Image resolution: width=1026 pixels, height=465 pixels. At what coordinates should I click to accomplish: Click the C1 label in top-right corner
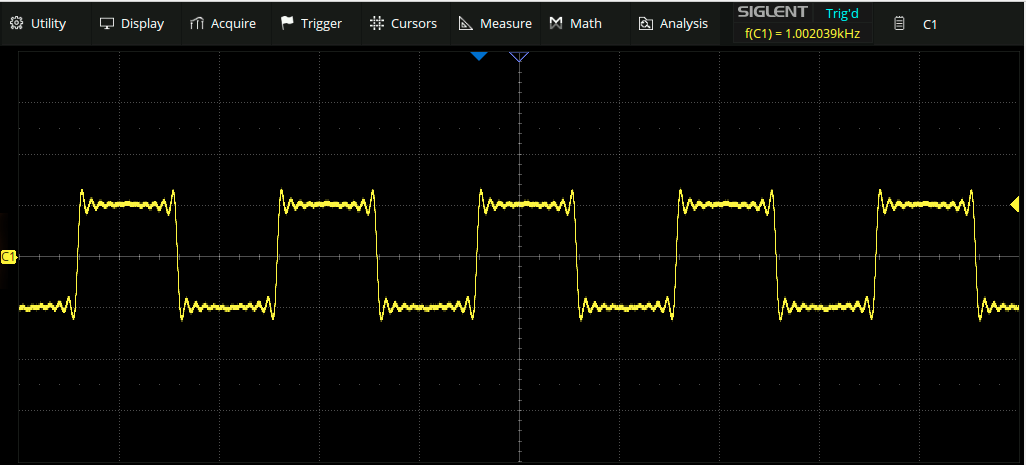(x=929, y=23)
